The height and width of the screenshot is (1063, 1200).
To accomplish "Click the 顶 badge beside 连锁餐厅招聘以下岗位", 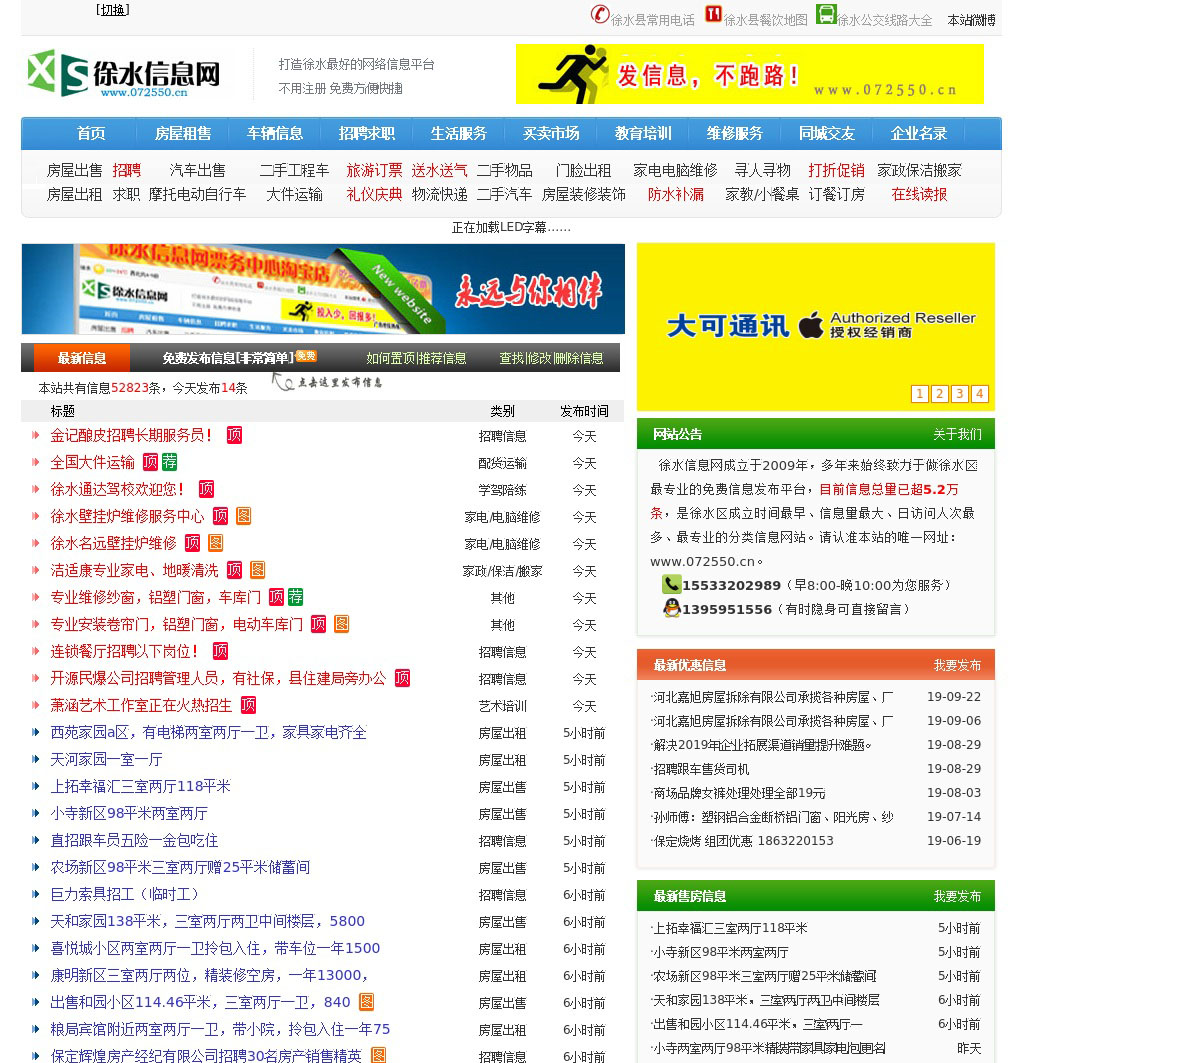I will [220, 651].
